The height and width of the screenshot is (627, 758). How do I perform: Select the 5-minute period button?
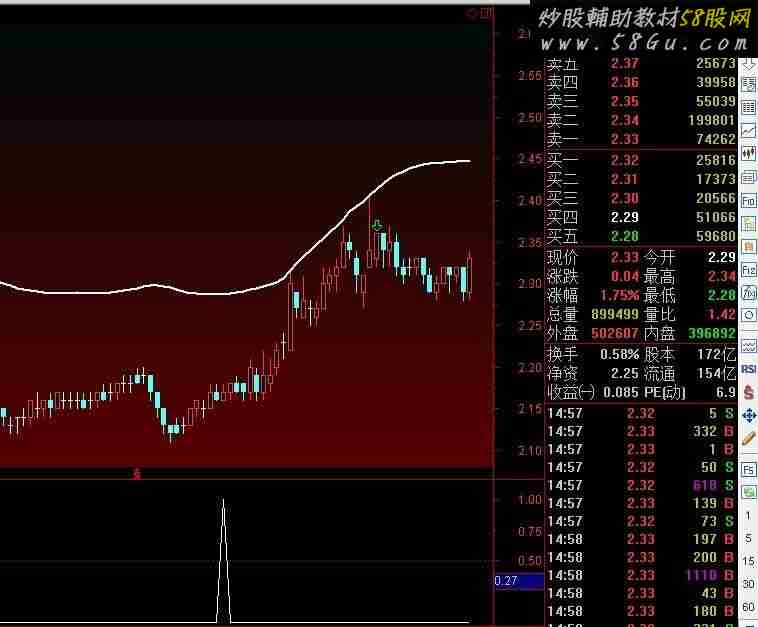pyautogui.click(x=748, y=538)
